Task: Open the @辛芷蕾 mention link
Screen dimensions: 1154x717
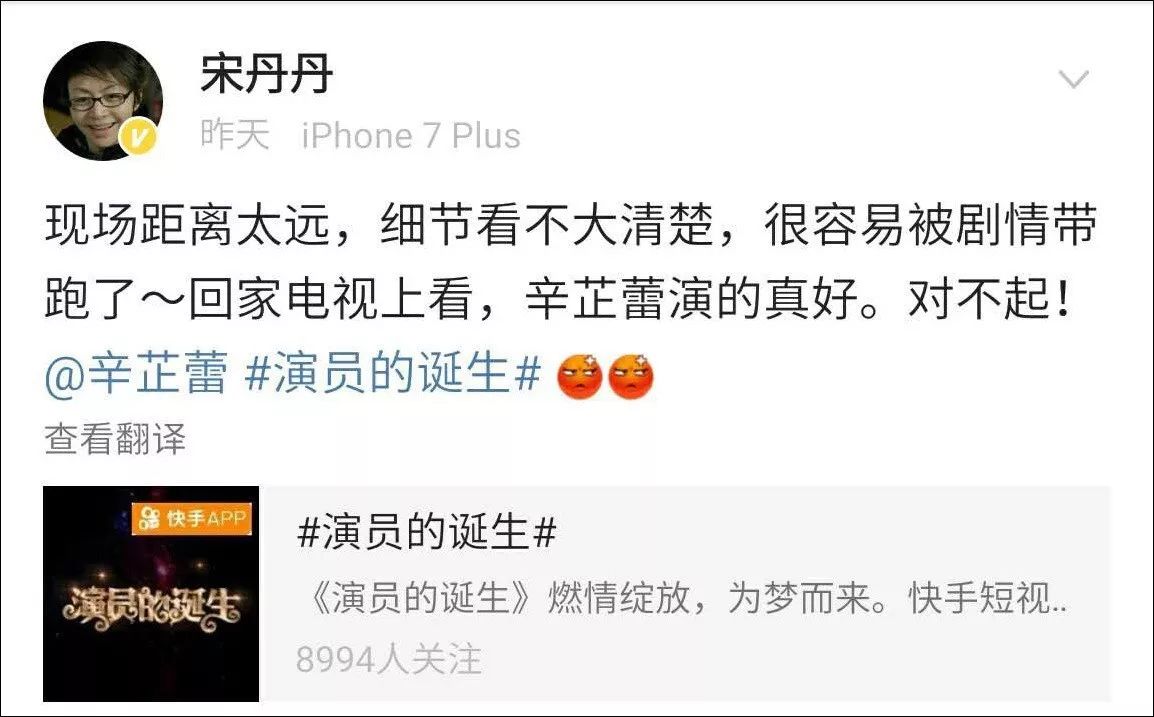Action: (x=136, y=374)
